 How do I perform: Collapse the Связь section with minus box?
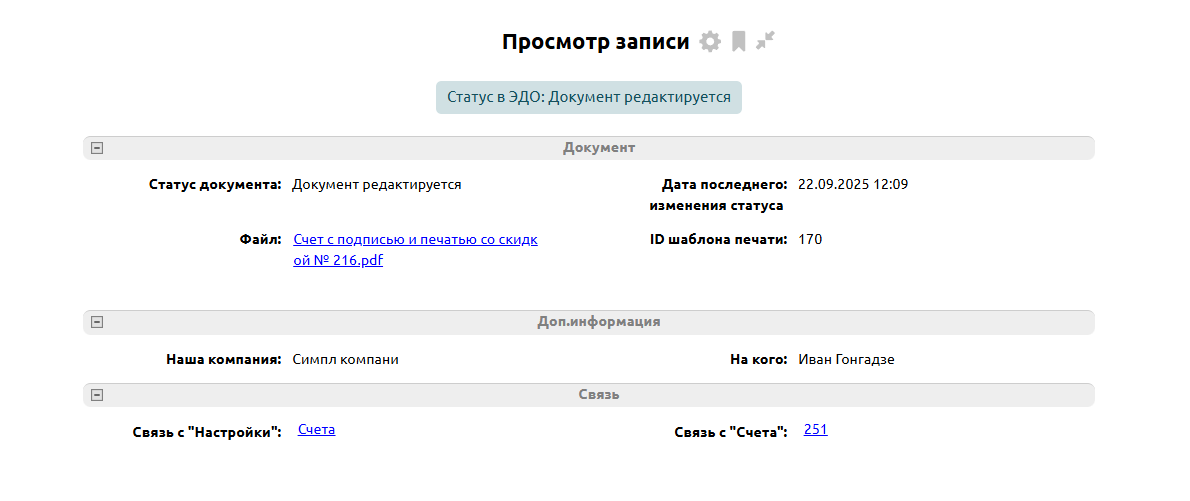pyautogui.click(x=97, y=395)
